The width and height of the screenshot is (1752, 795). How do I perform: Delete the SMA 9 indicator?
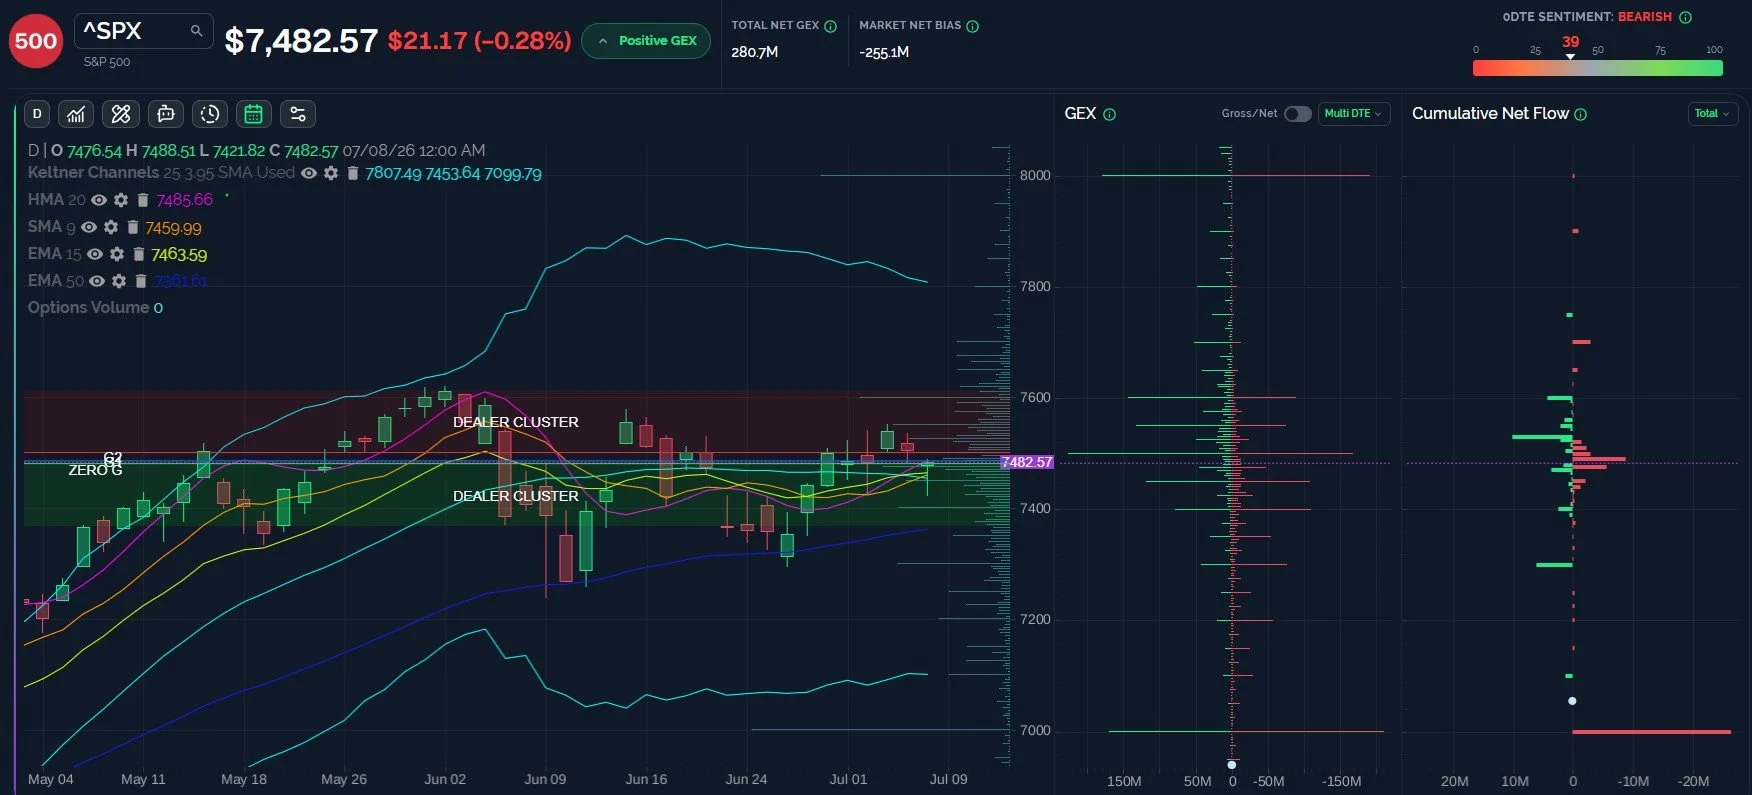point(132,227)
